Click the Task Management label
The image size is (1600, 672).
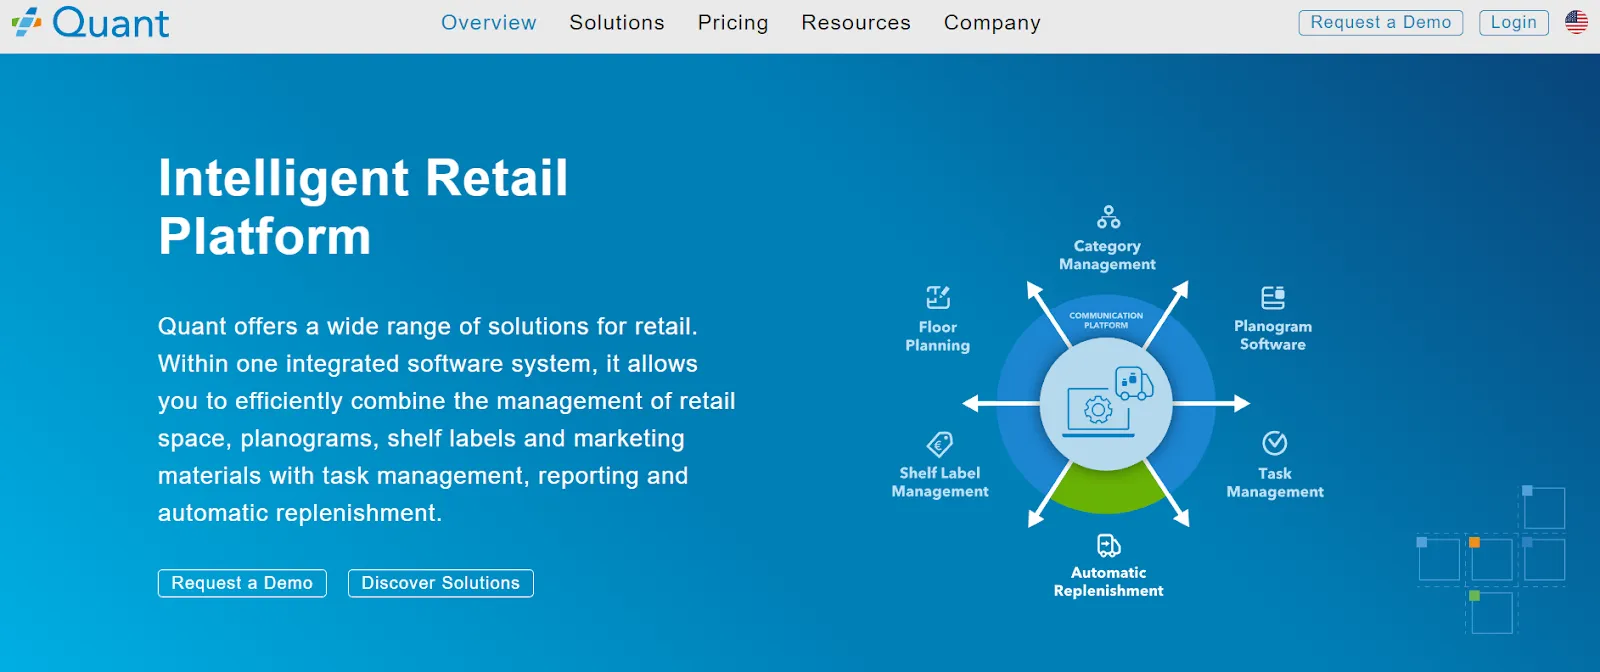coord(1275,482)
